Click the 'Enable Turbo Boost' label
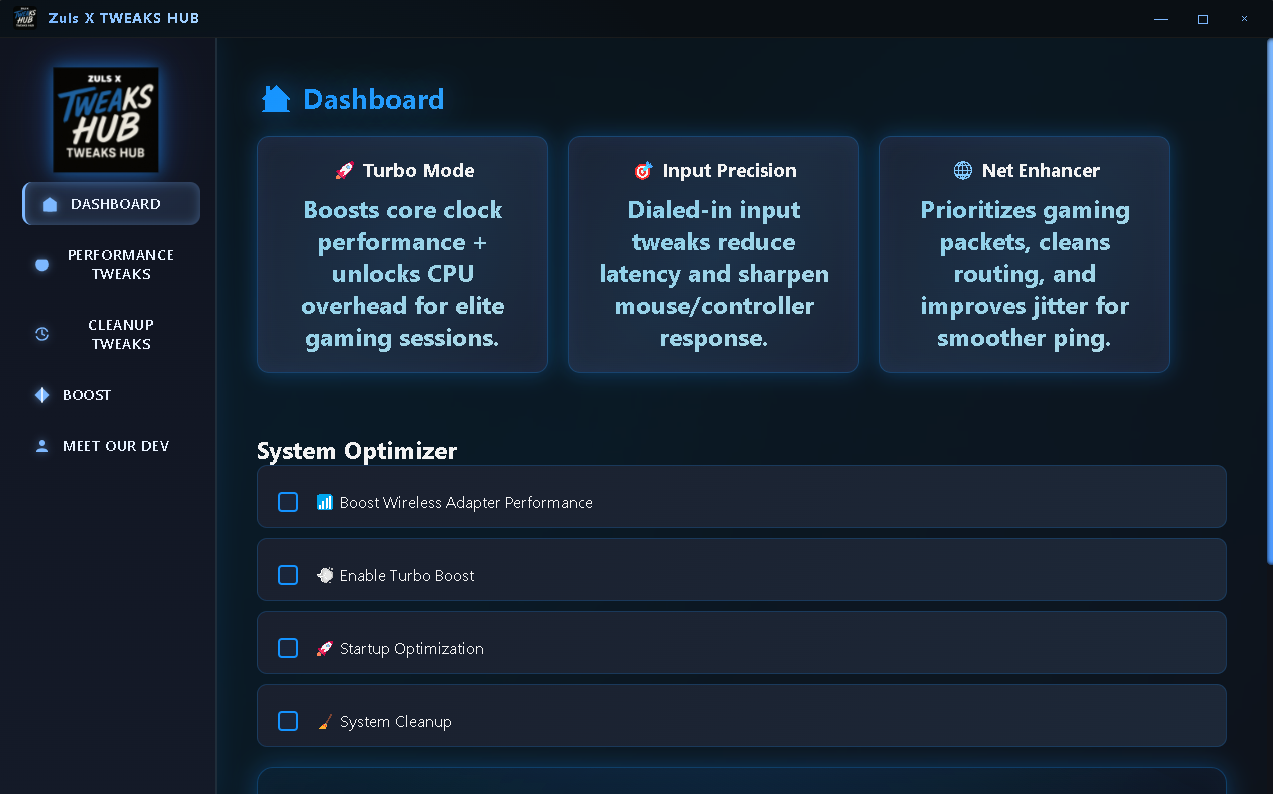The height and width of the screenshot is (794, 1273). pyautogui.click(x=407, y=576)
